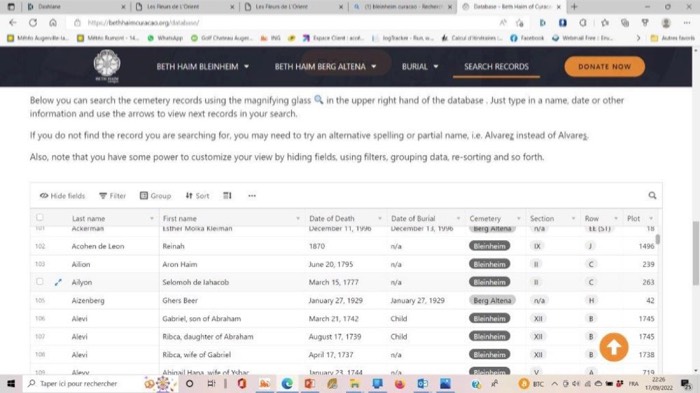The height and width of the screenshot is (393, 700).
Task: Show hidden system tray icons
Action: (x=554, y=383)
